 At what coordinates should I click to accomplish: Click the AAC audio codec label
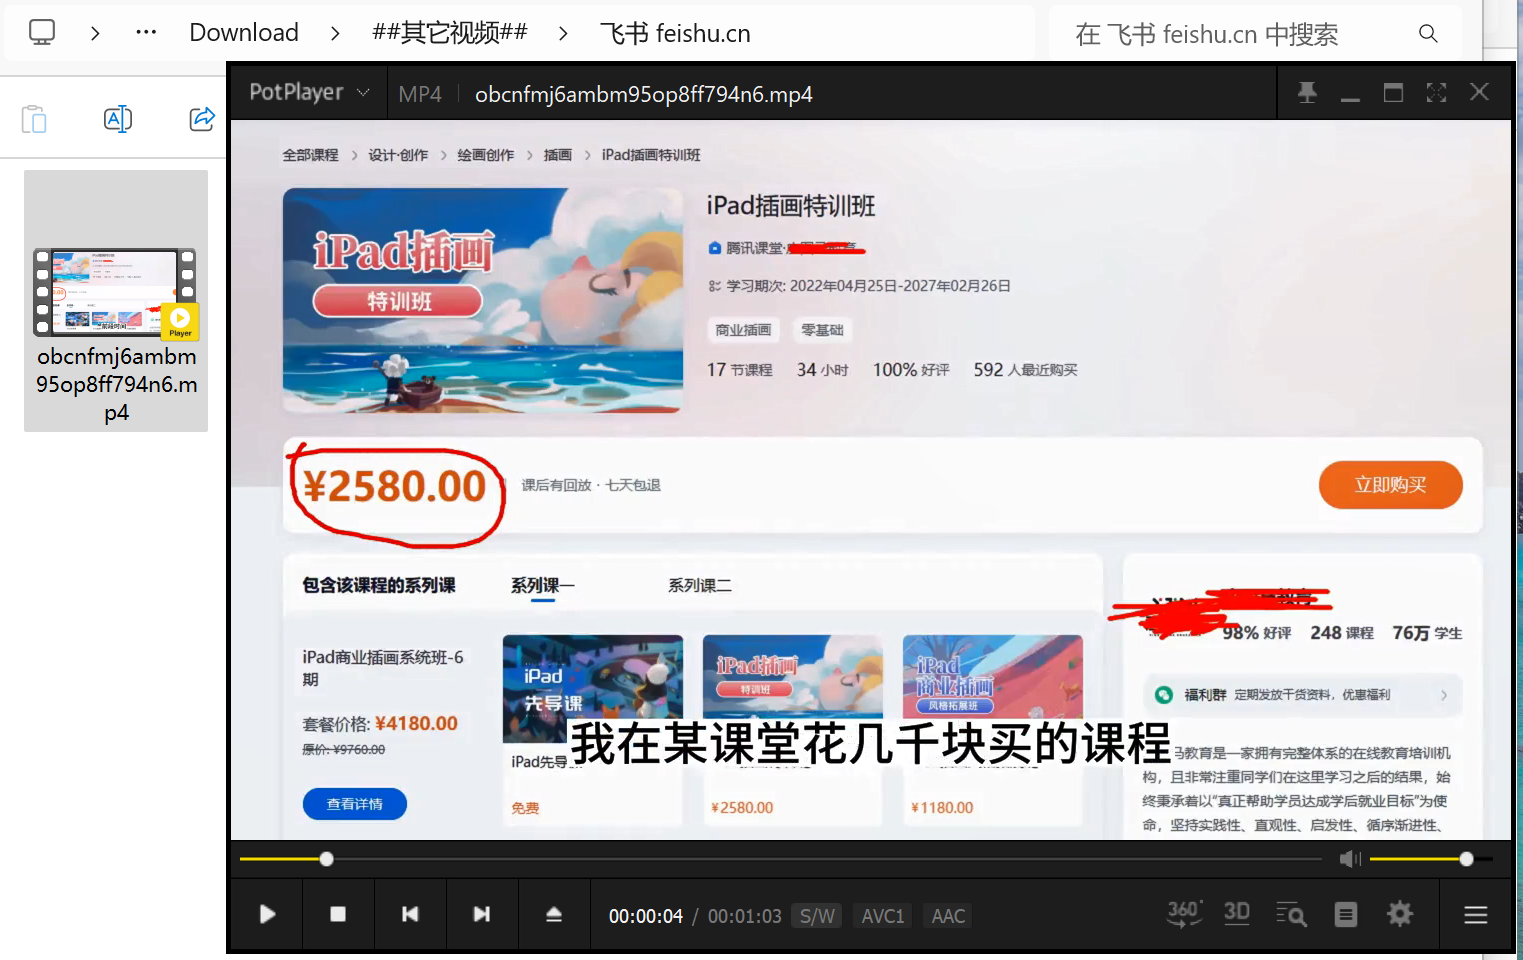949,916
